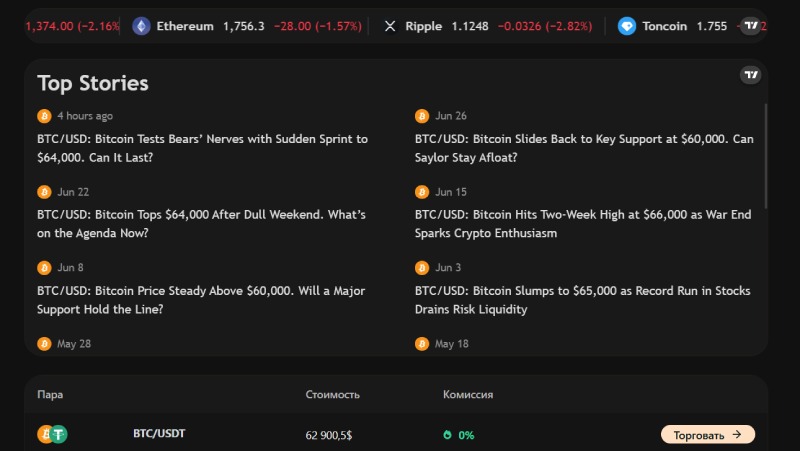
Task: Open story 'Bitcoin Slumps to $65,000'
Action: (x=583, y=299)
